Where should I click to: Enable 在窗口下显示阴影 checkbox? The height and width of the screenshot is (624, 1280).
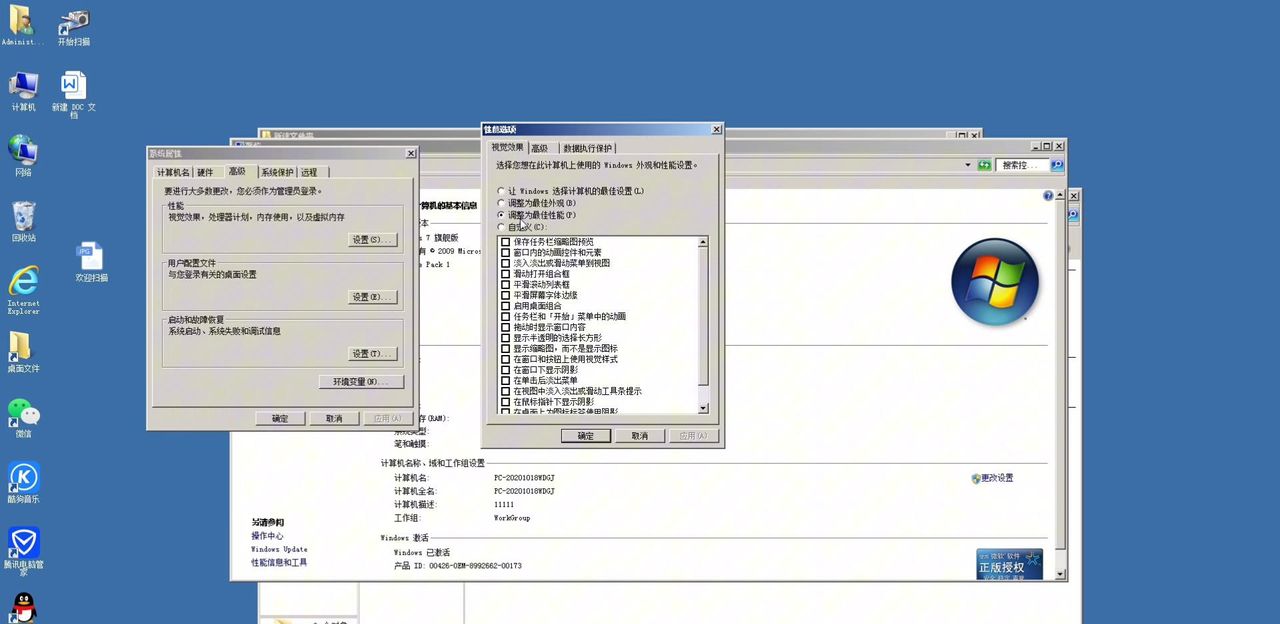pyautogui.click(x=506, y=370)
